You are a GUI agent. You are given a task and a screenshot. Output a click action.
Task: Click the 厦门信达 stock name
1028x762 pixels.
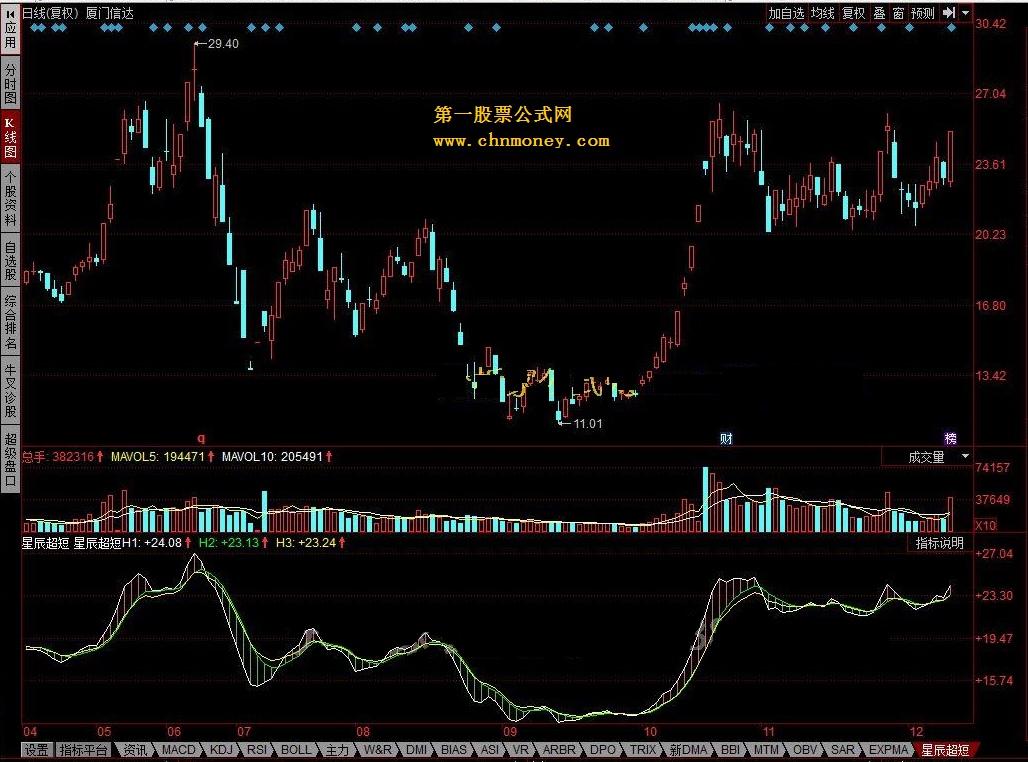pyautogui.click(x=109, y=13)
